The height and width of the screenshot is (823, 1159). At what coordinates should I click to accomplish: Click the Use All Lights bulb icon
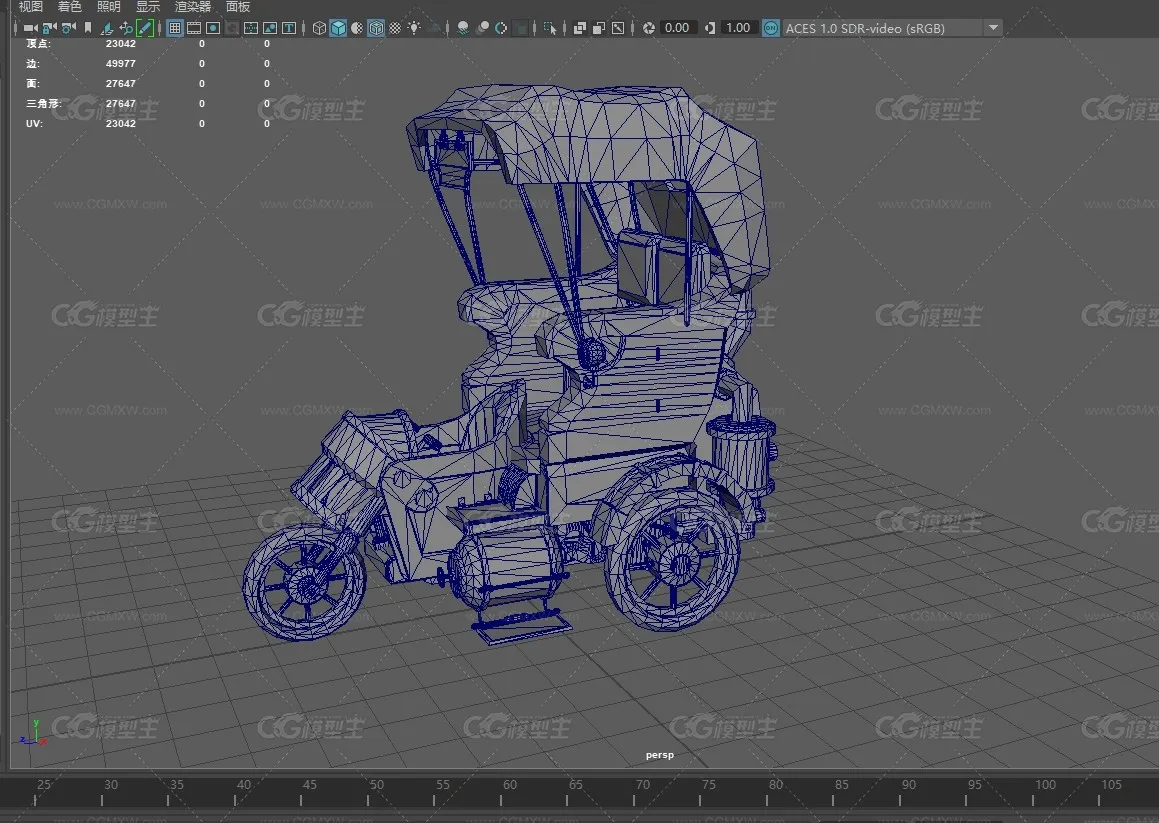pyautogui.click(x=415, y=28)
